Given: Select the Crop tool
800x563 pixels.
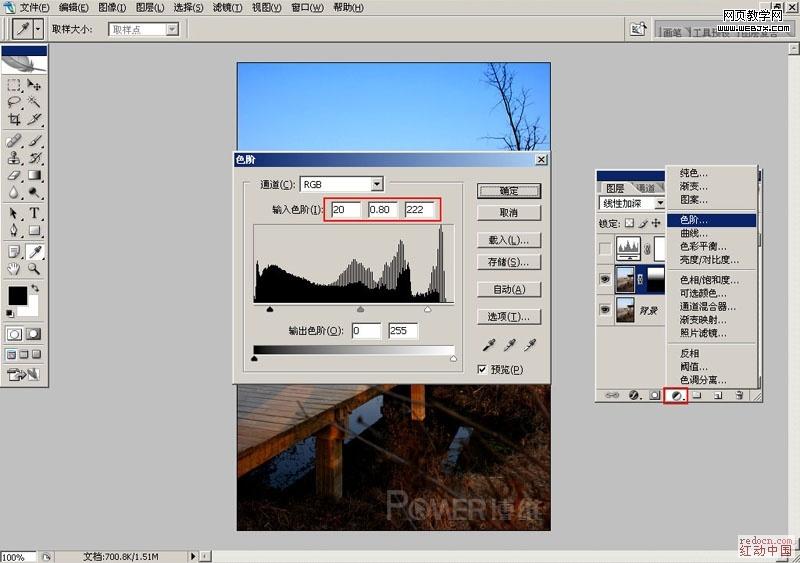Looking at the screenshot, I should point(14,119).
